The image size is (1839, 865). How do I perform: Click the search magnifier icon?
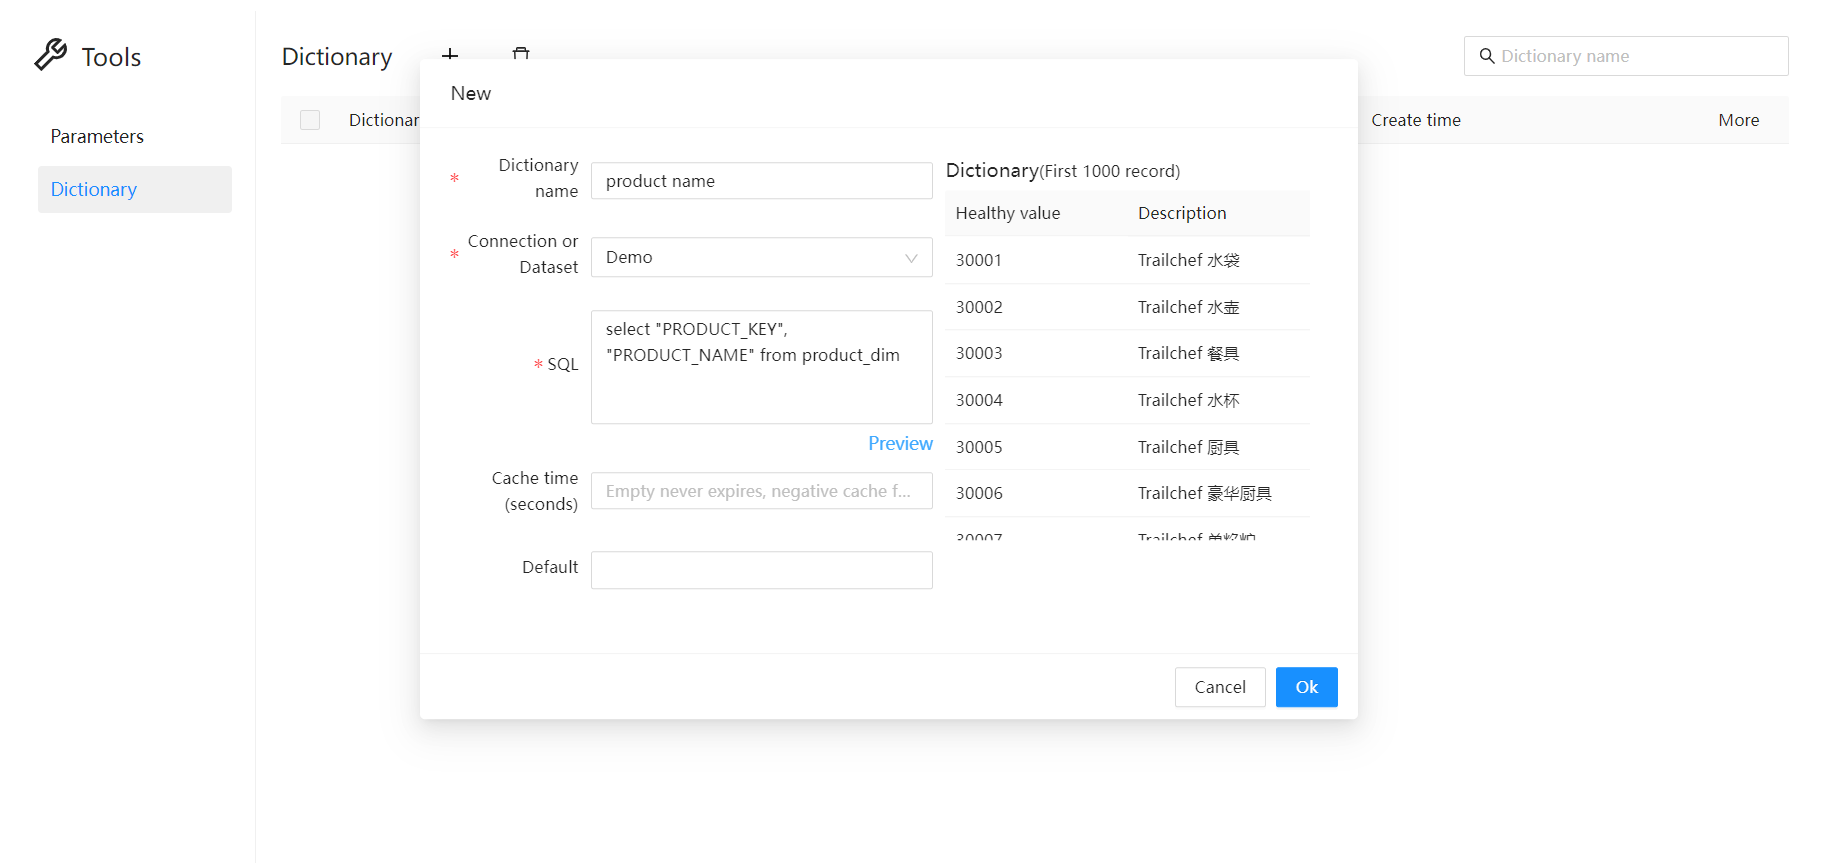click(x=1487, y=56)
